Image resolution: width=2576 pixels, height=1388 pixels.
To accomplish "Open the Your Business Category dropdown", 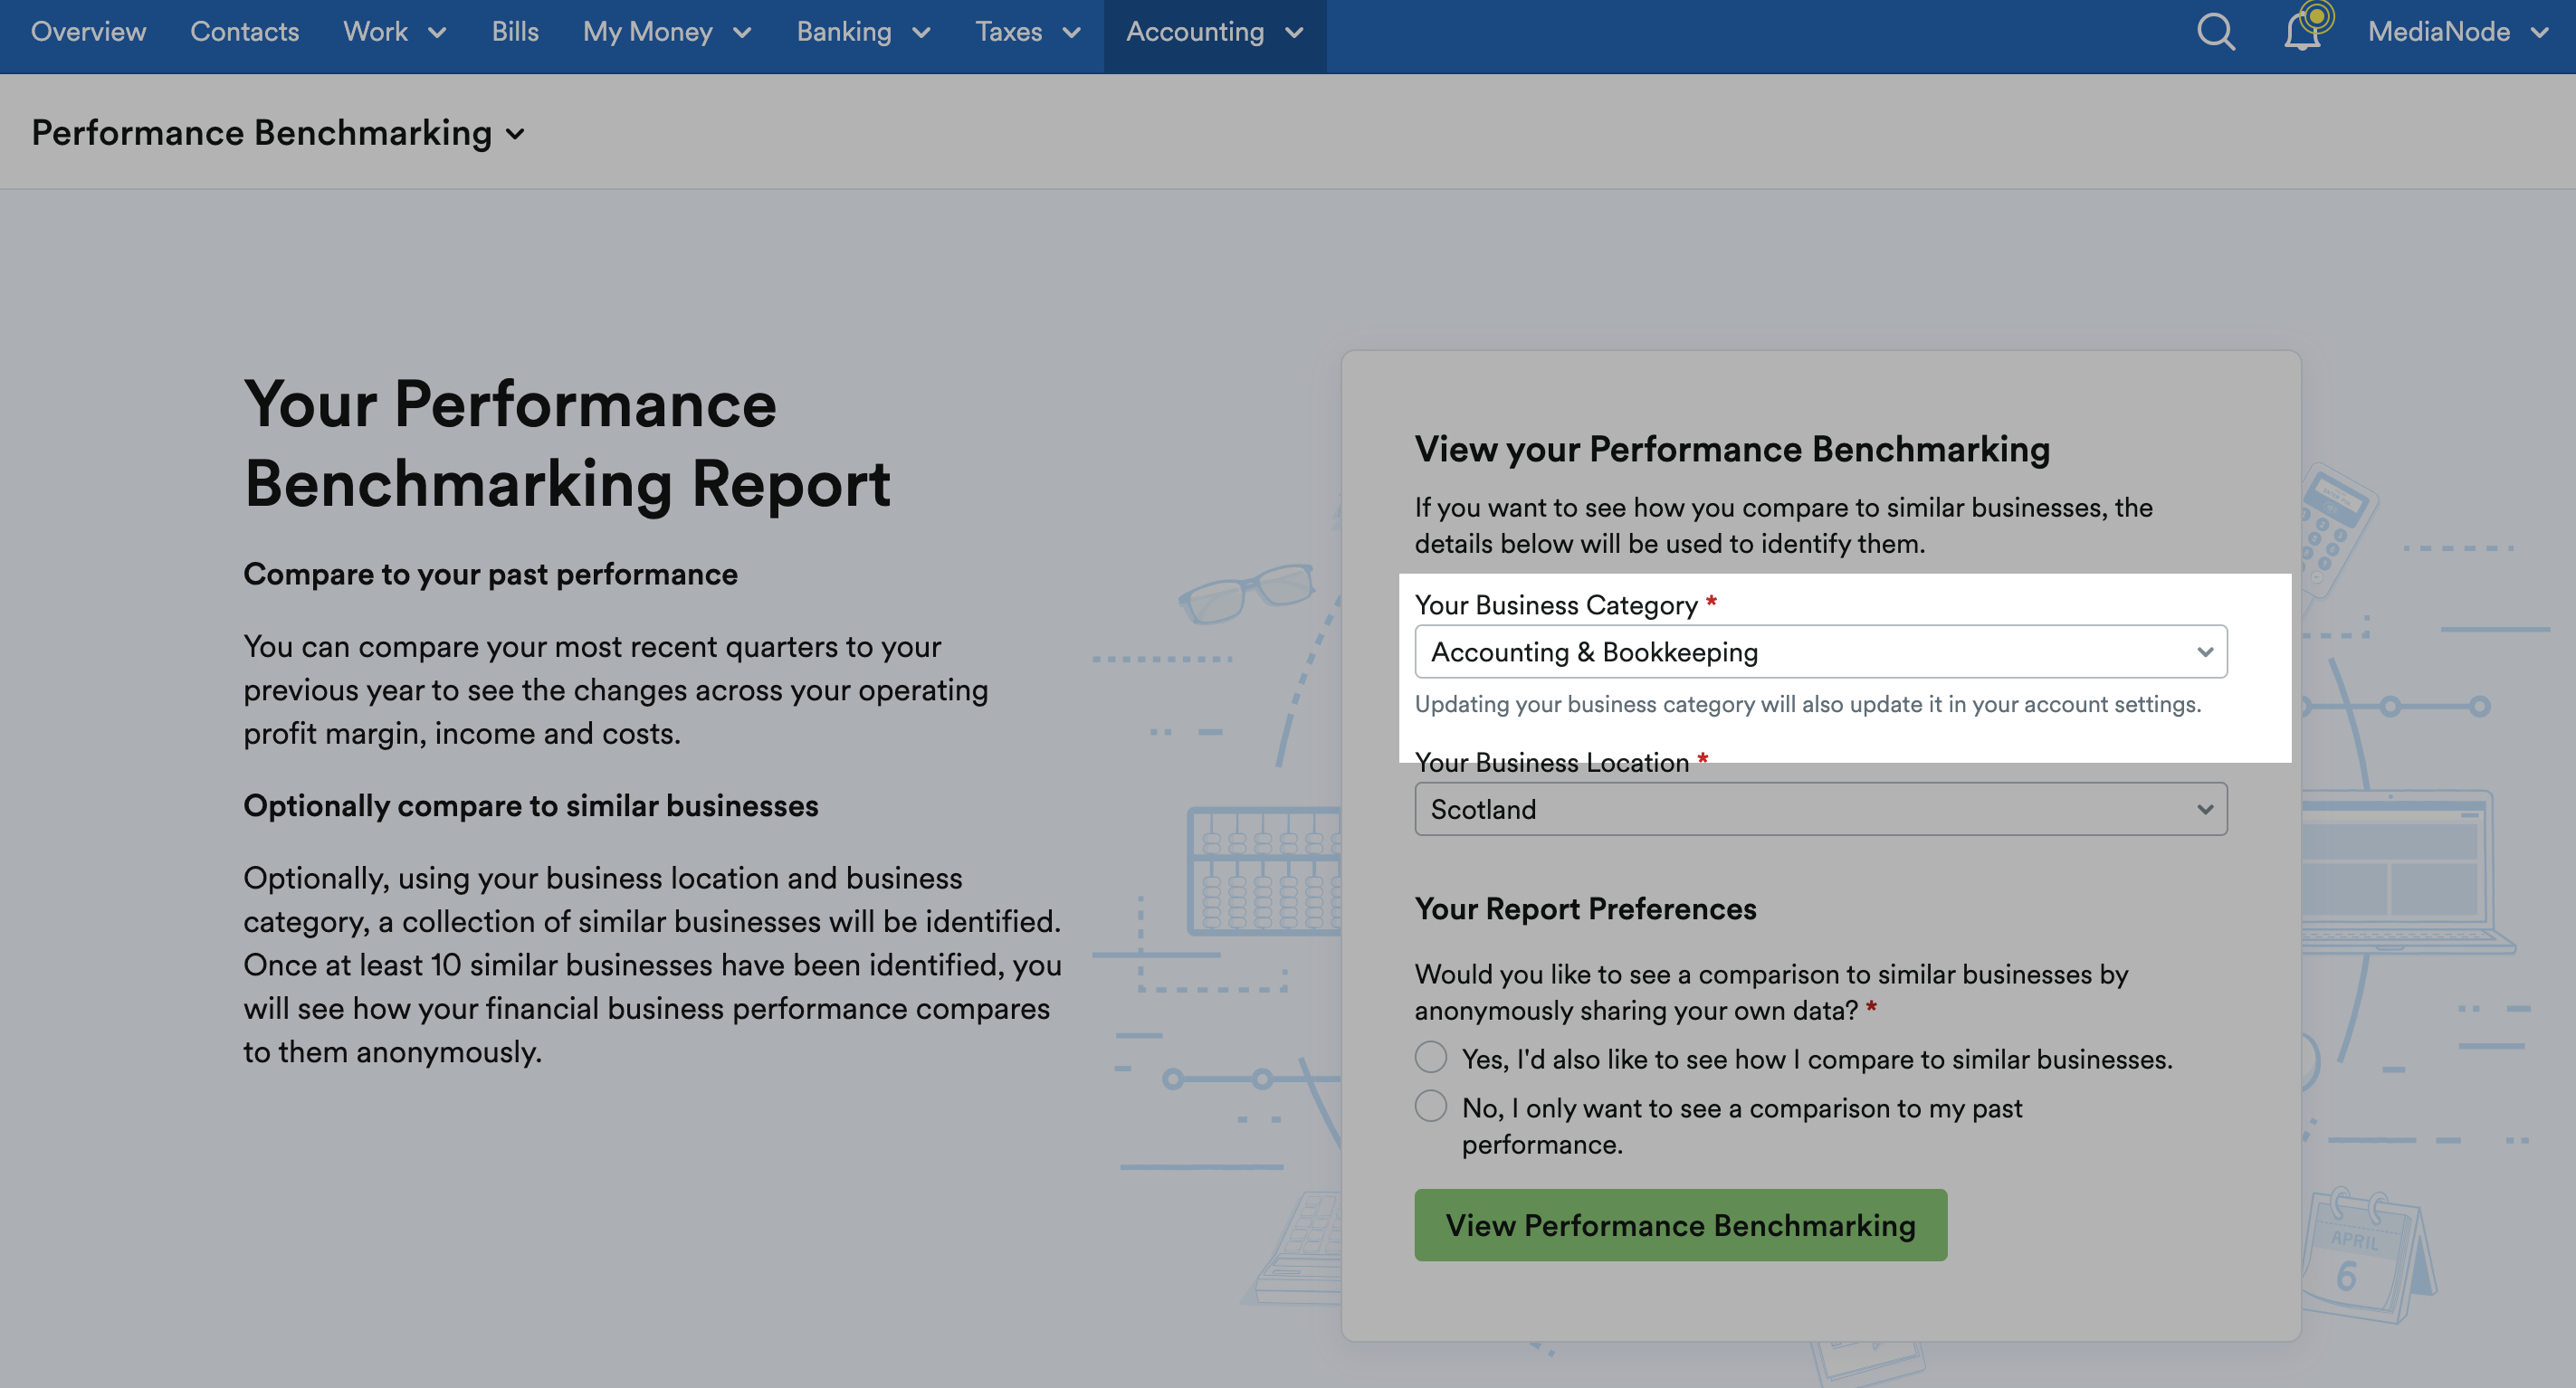I will [x=1820, y=652].
